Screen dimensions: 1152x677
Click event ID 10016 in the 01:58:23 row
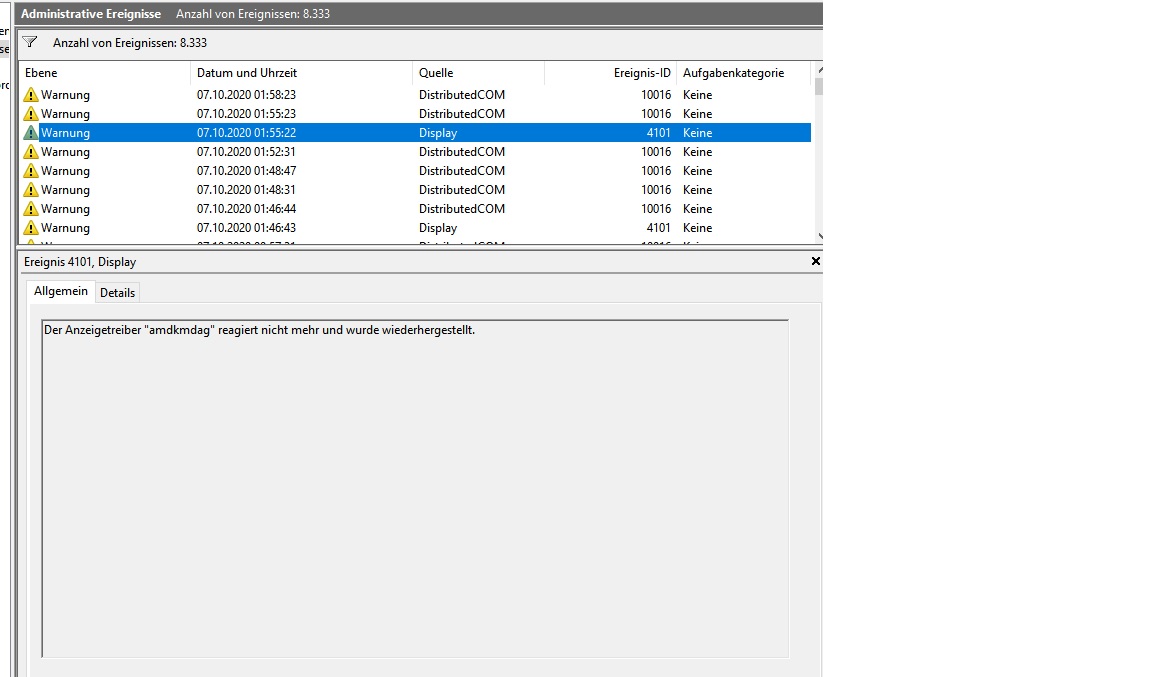[656, 95]
